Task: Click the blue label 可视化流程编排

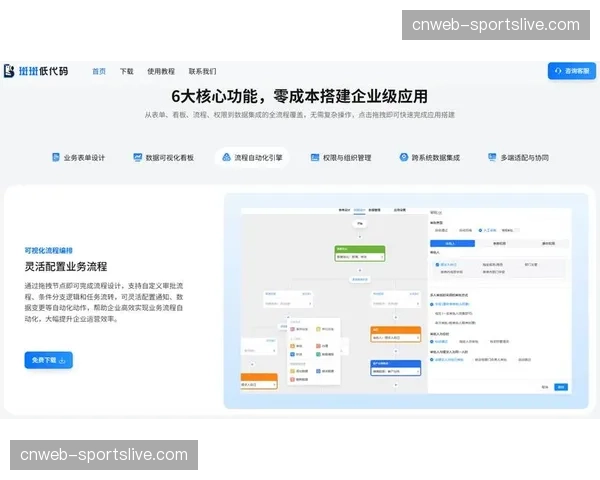Action: click(49, 250)
